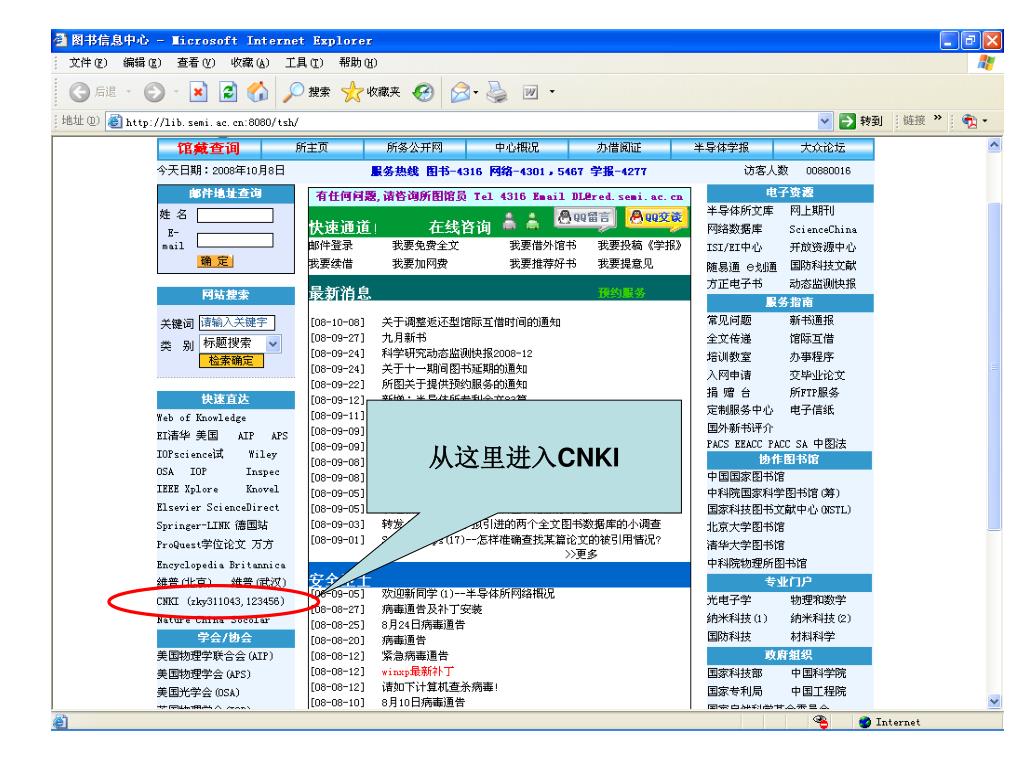Refresh the page with green arrows icon
This screenshot has width=1024, height=768.
pyautogui.click(x=228, y=92)
